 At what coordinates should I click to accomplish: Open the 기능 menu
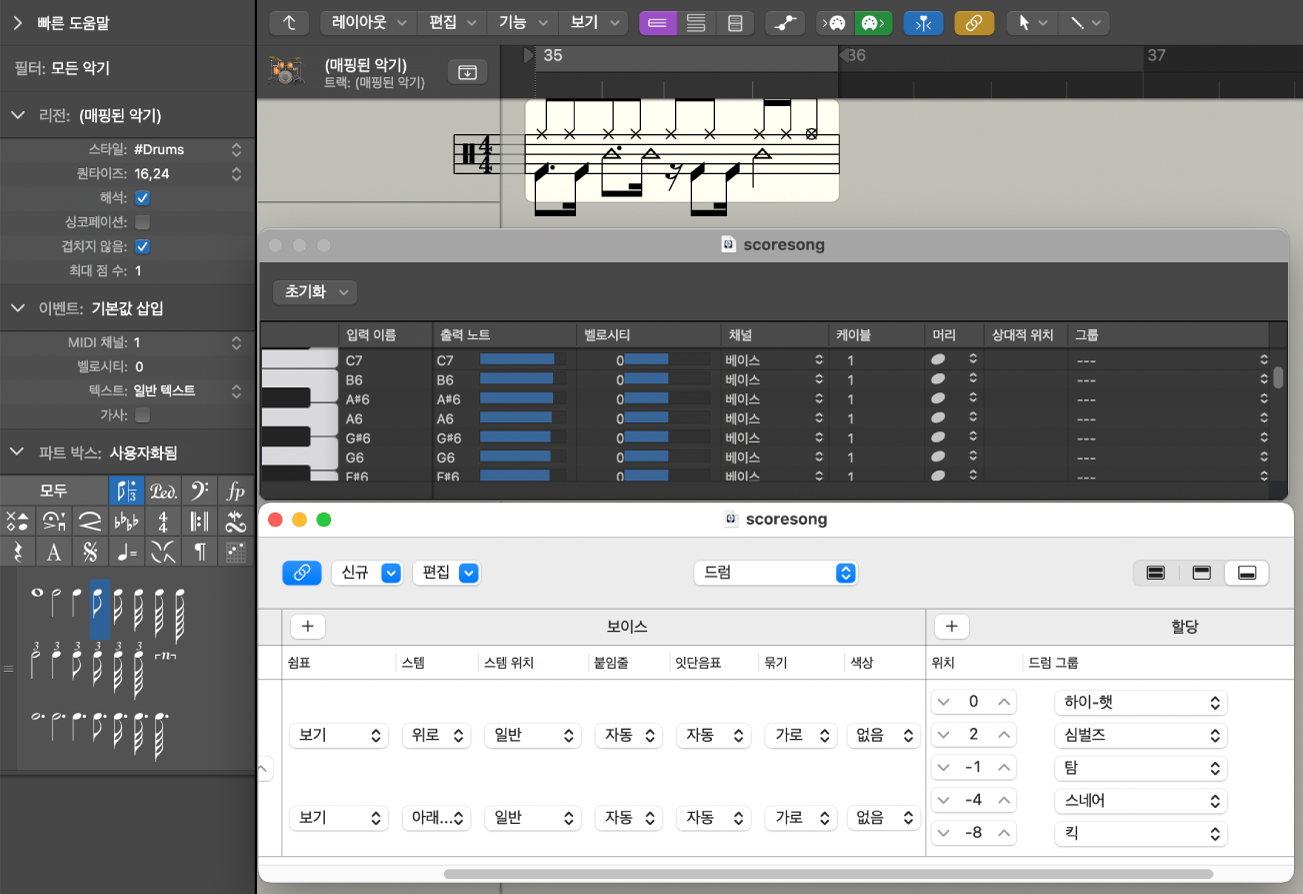coord(522,22)
